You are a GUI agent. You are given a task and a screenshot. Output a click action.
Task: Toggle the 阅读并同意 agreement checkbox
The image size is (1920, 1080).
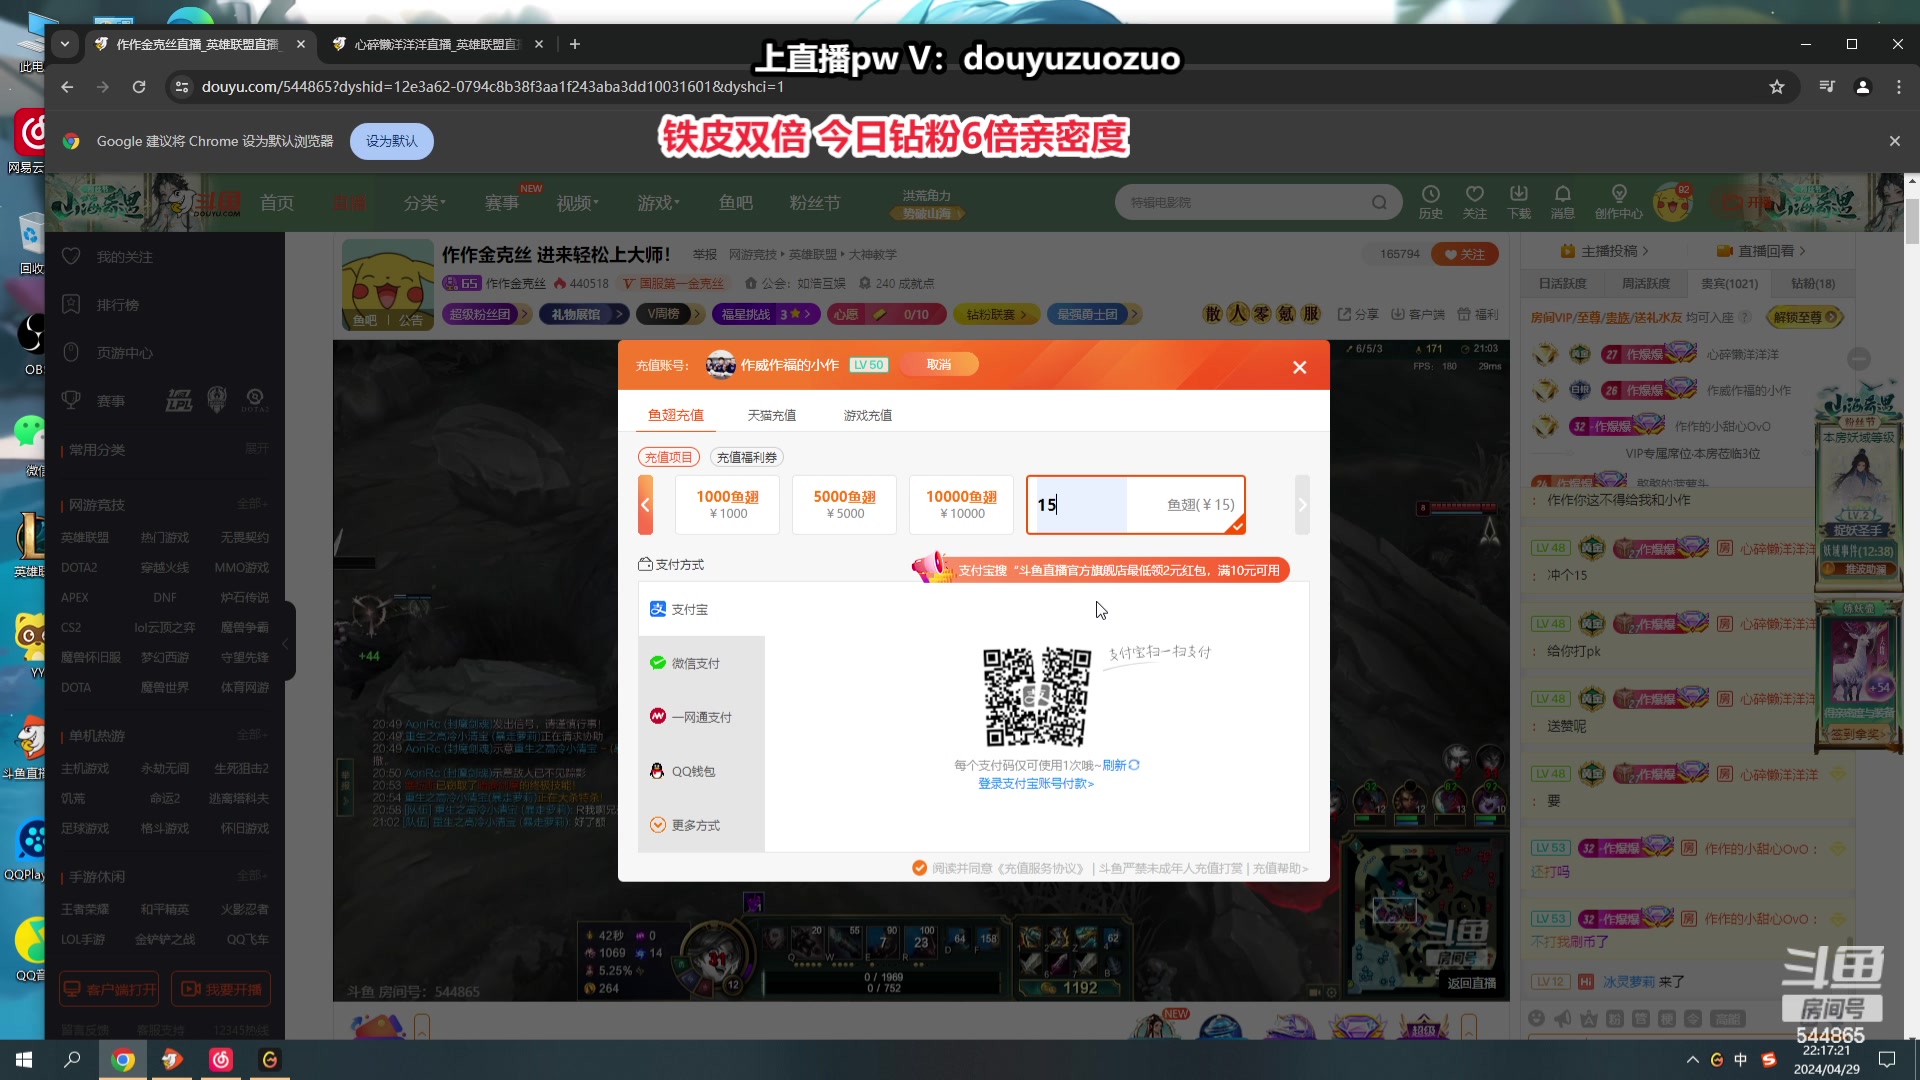pyautogui.click(x=919, y=868)
